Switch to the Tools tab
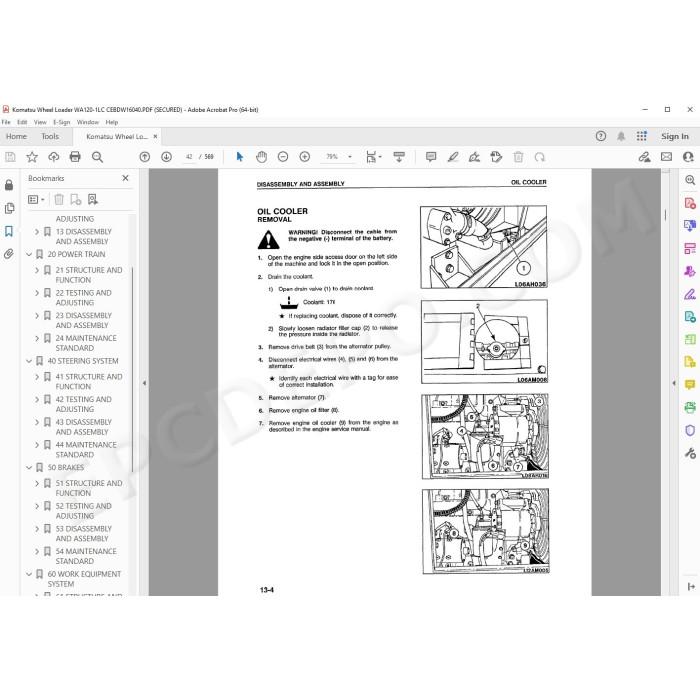Image resolution: width=700 pixels, height=700 pixels. point(50,136)
